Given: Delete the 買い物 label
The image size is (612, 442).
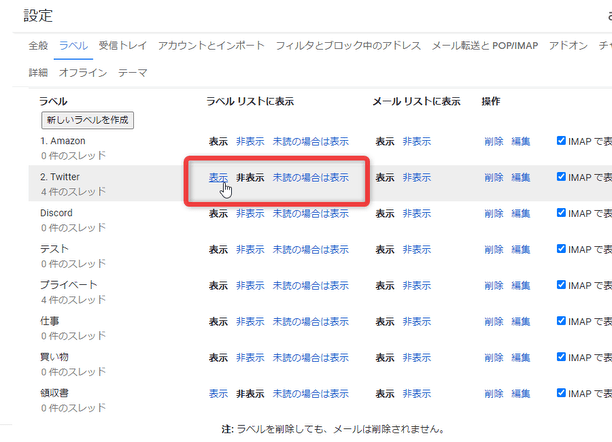Looking at the screenshot, I should (x=494, y=358).
